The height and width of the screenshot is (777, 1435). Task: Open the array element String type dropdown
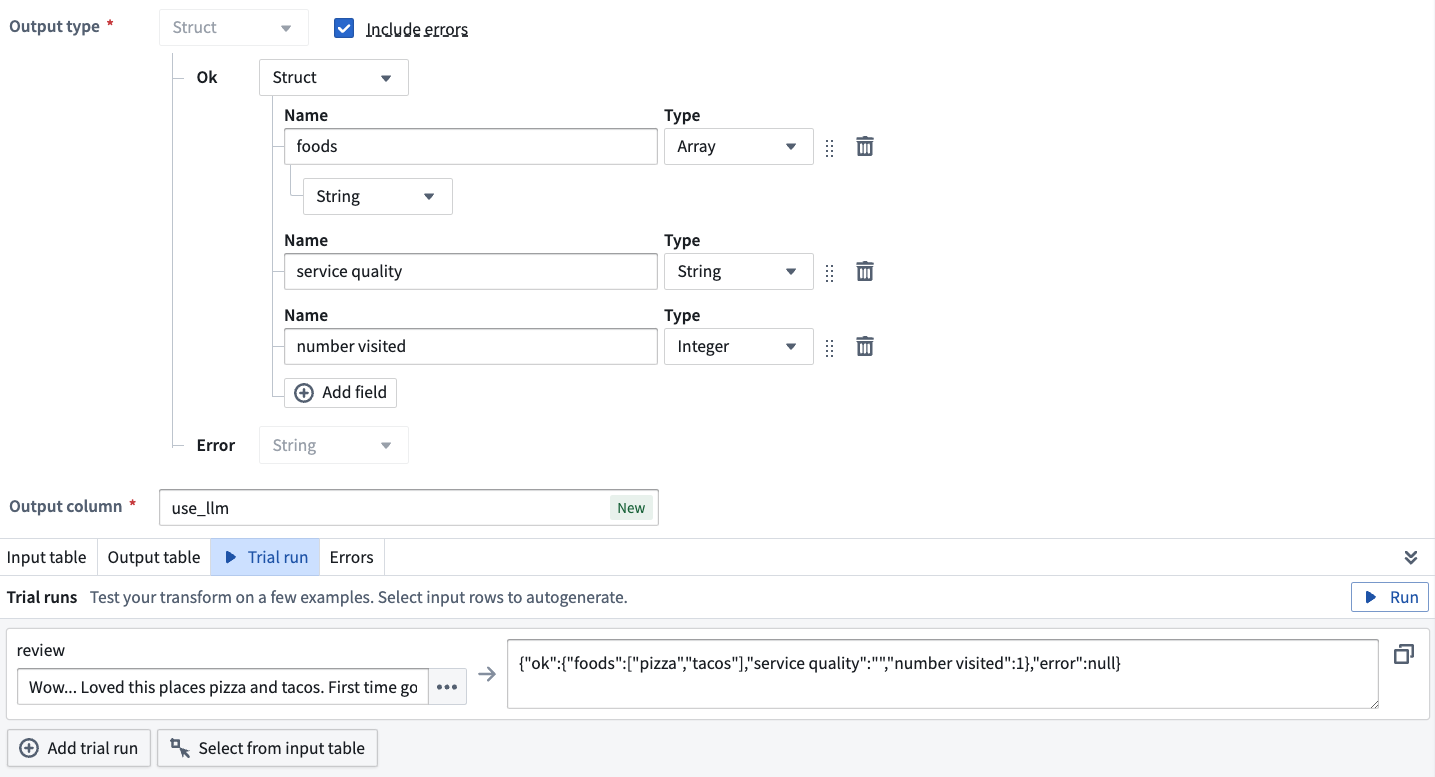(377, 196)
